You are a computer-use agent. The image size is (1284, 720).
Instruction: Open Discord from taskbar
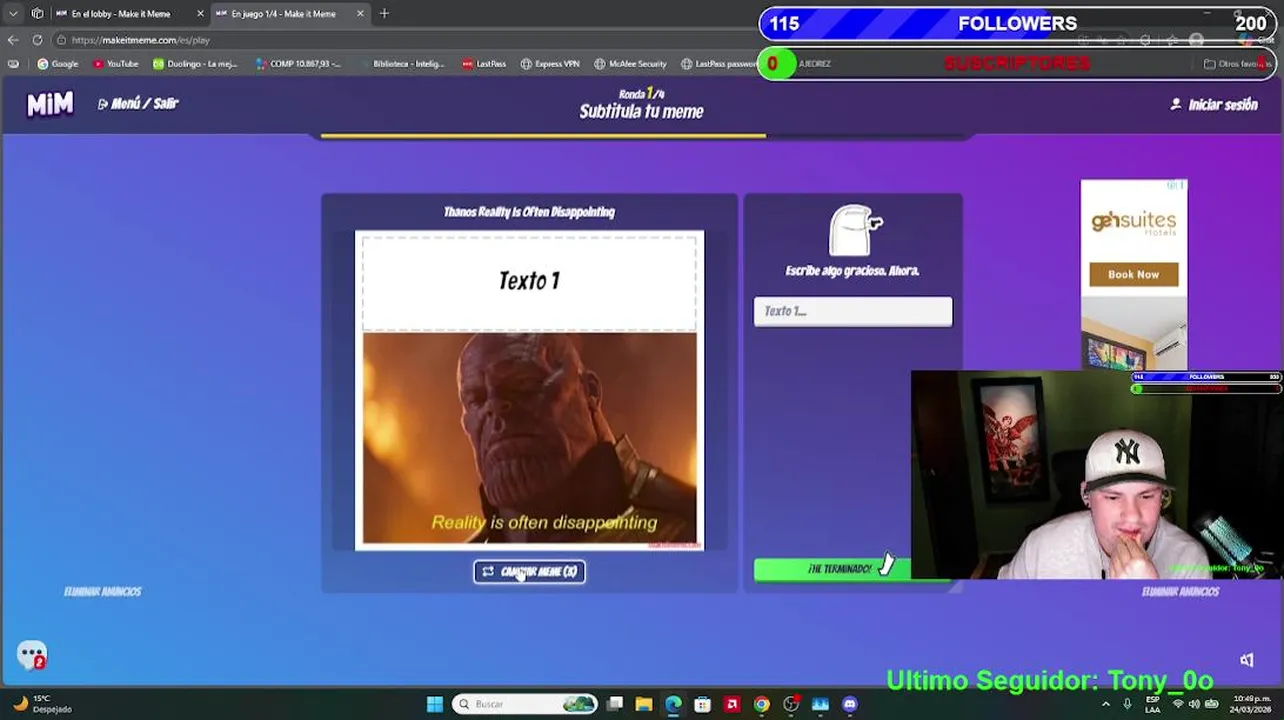tap(850, 704)
